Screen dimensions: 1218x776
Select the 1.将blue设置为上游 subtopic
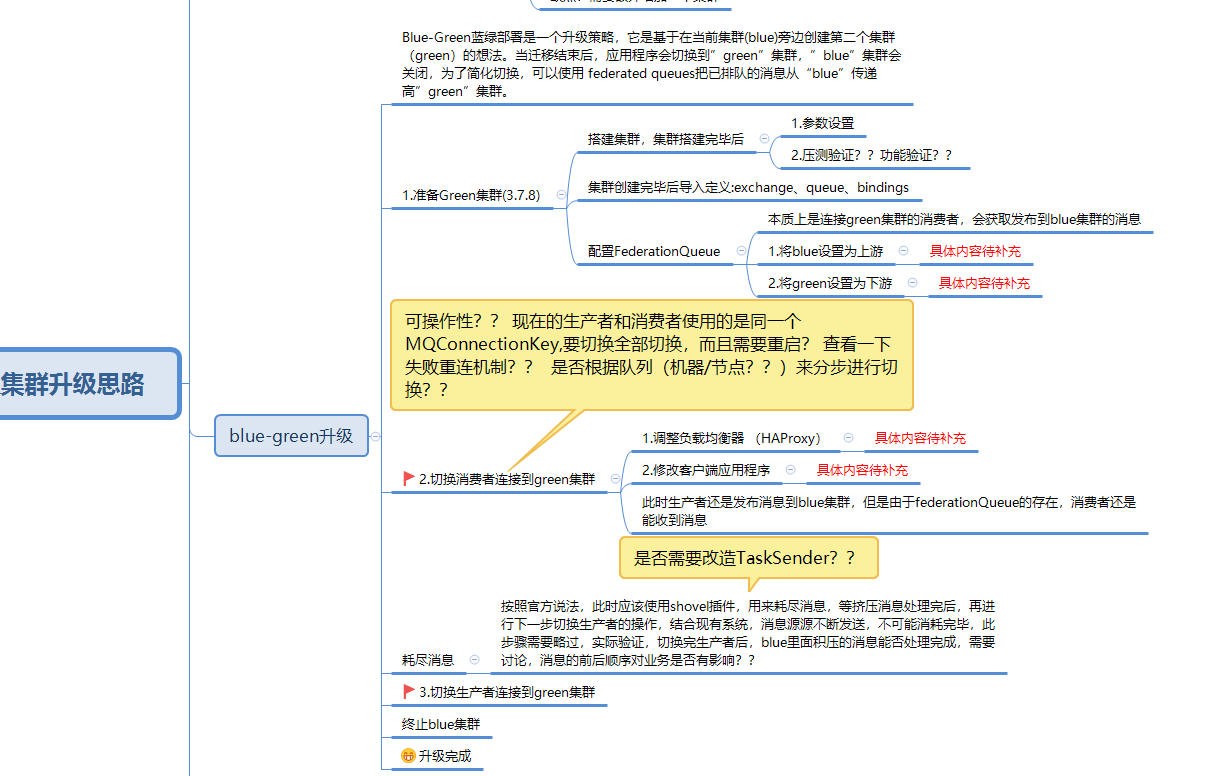[825, 251]
